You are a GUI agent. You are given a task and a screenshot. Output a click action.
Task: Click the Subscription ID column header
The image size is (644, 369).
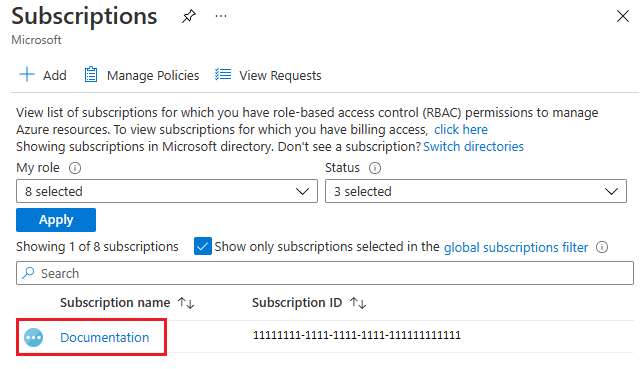tap(297, 303)
